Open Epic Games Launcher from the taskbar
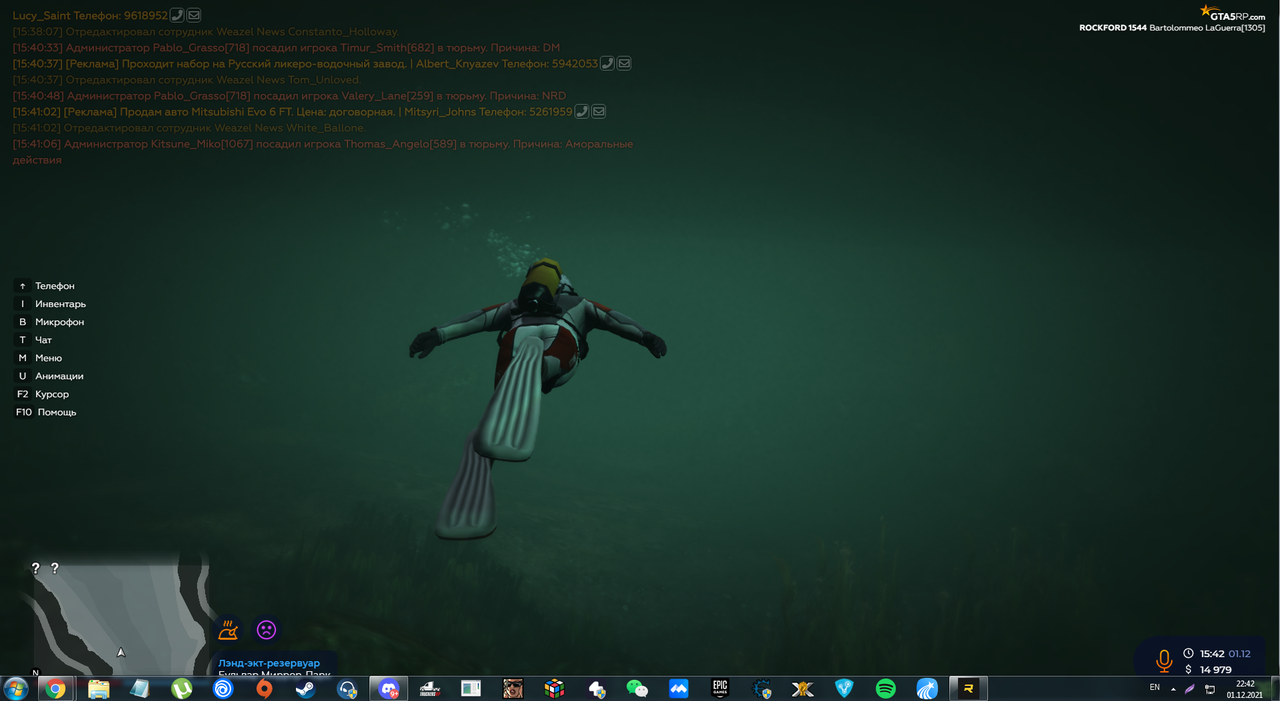The width and height of the screenshot is (1280, 701). click(720, 688)
